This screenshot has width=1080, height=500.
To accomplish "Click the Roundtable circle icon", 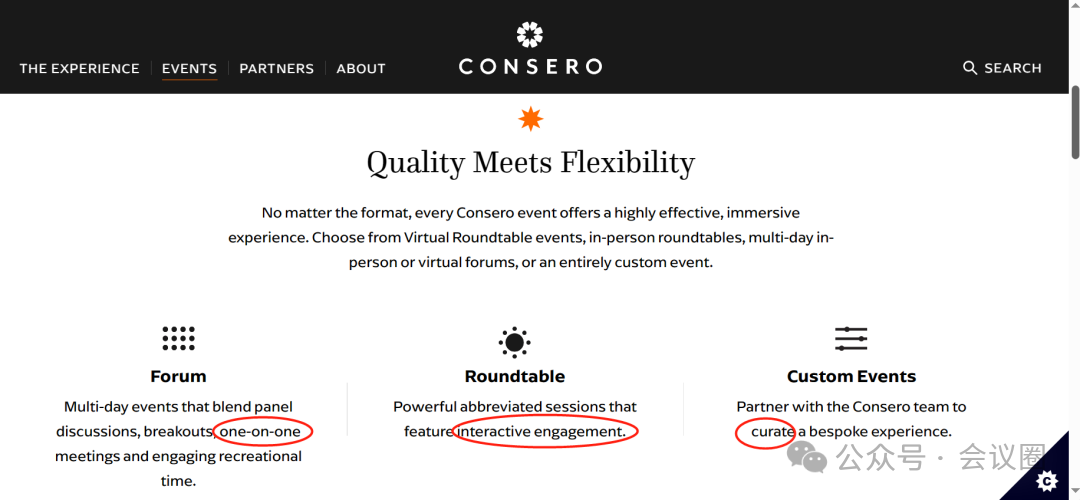I will pos(515,342).
